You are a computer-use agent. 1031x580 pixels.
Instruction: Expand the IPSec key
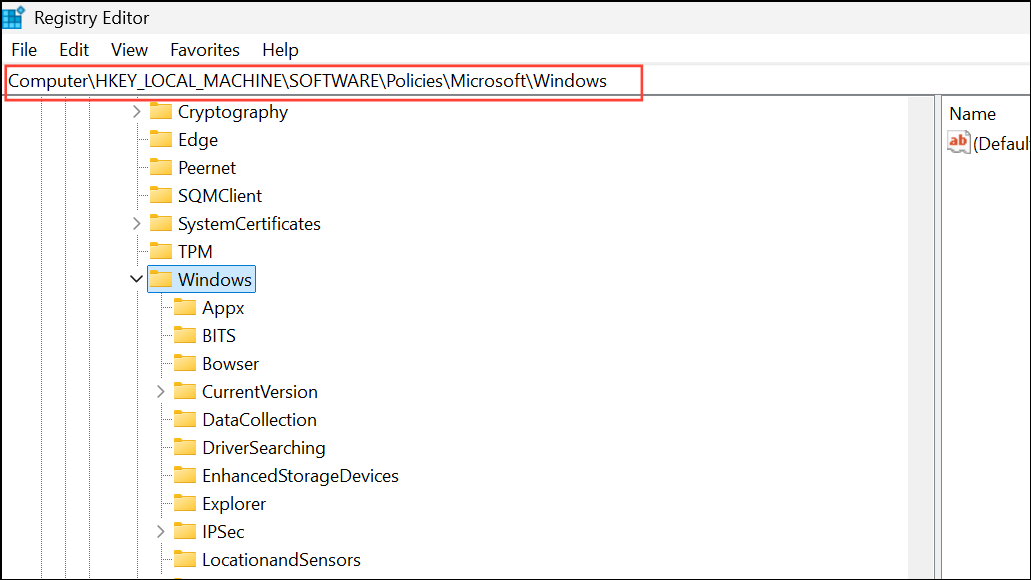click(x=161, y=532)
